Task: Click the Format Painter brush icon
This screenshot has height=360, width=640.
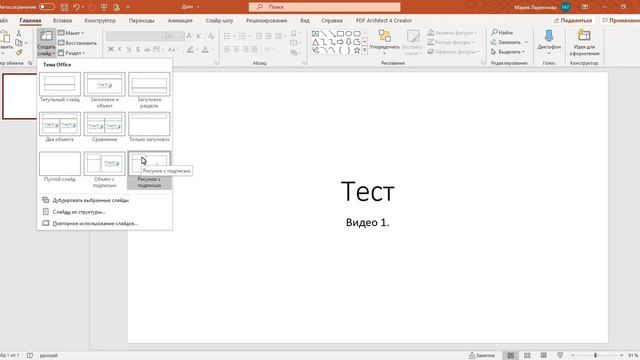Action: 19,52
